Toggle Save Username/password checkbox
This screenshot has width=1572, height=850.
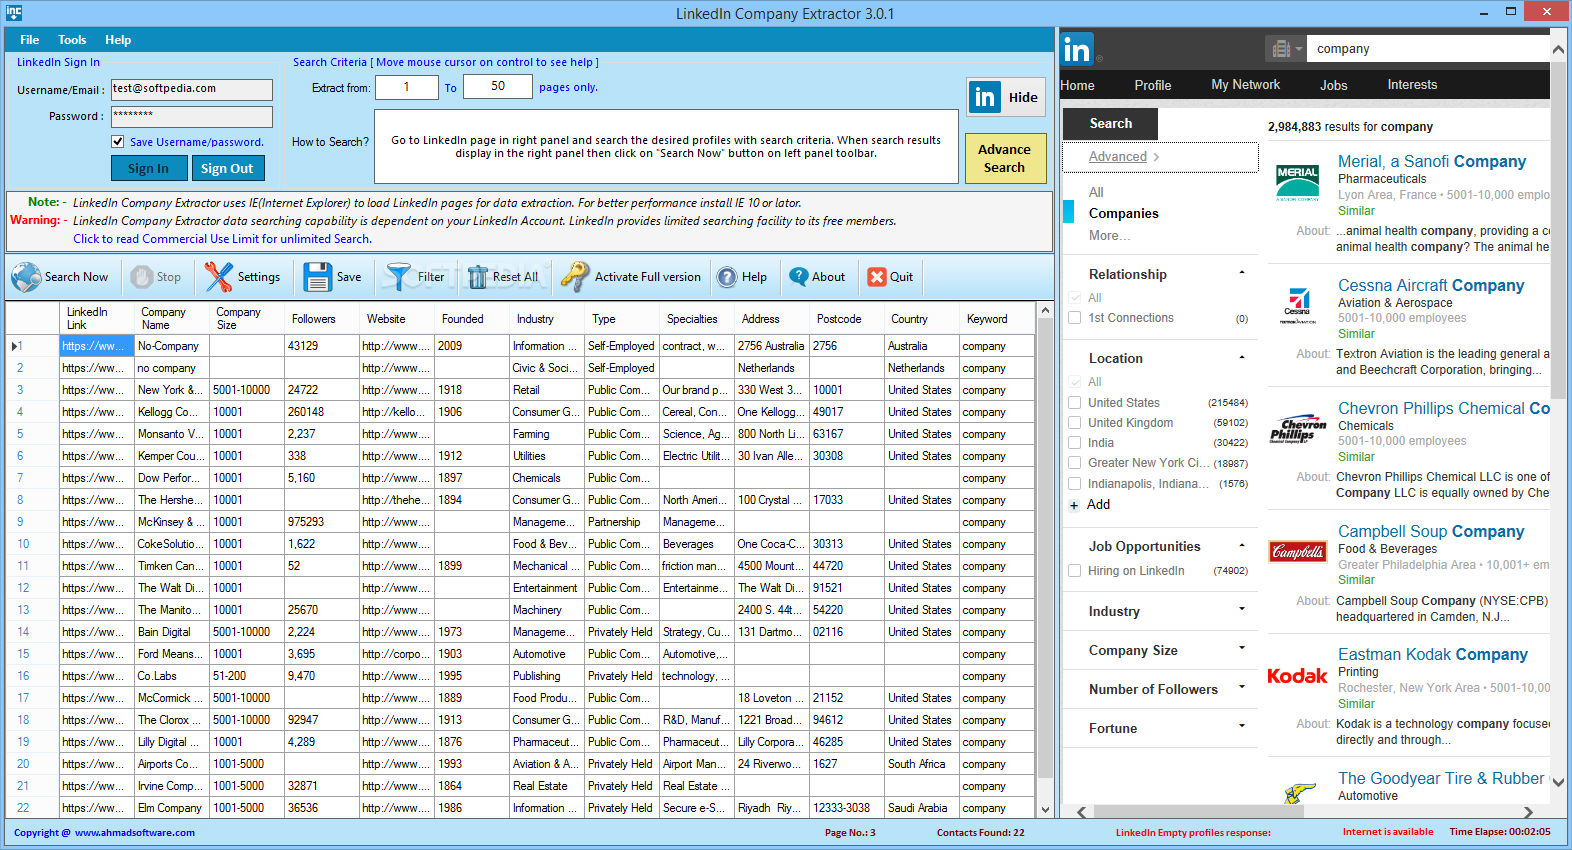(118, 142)
